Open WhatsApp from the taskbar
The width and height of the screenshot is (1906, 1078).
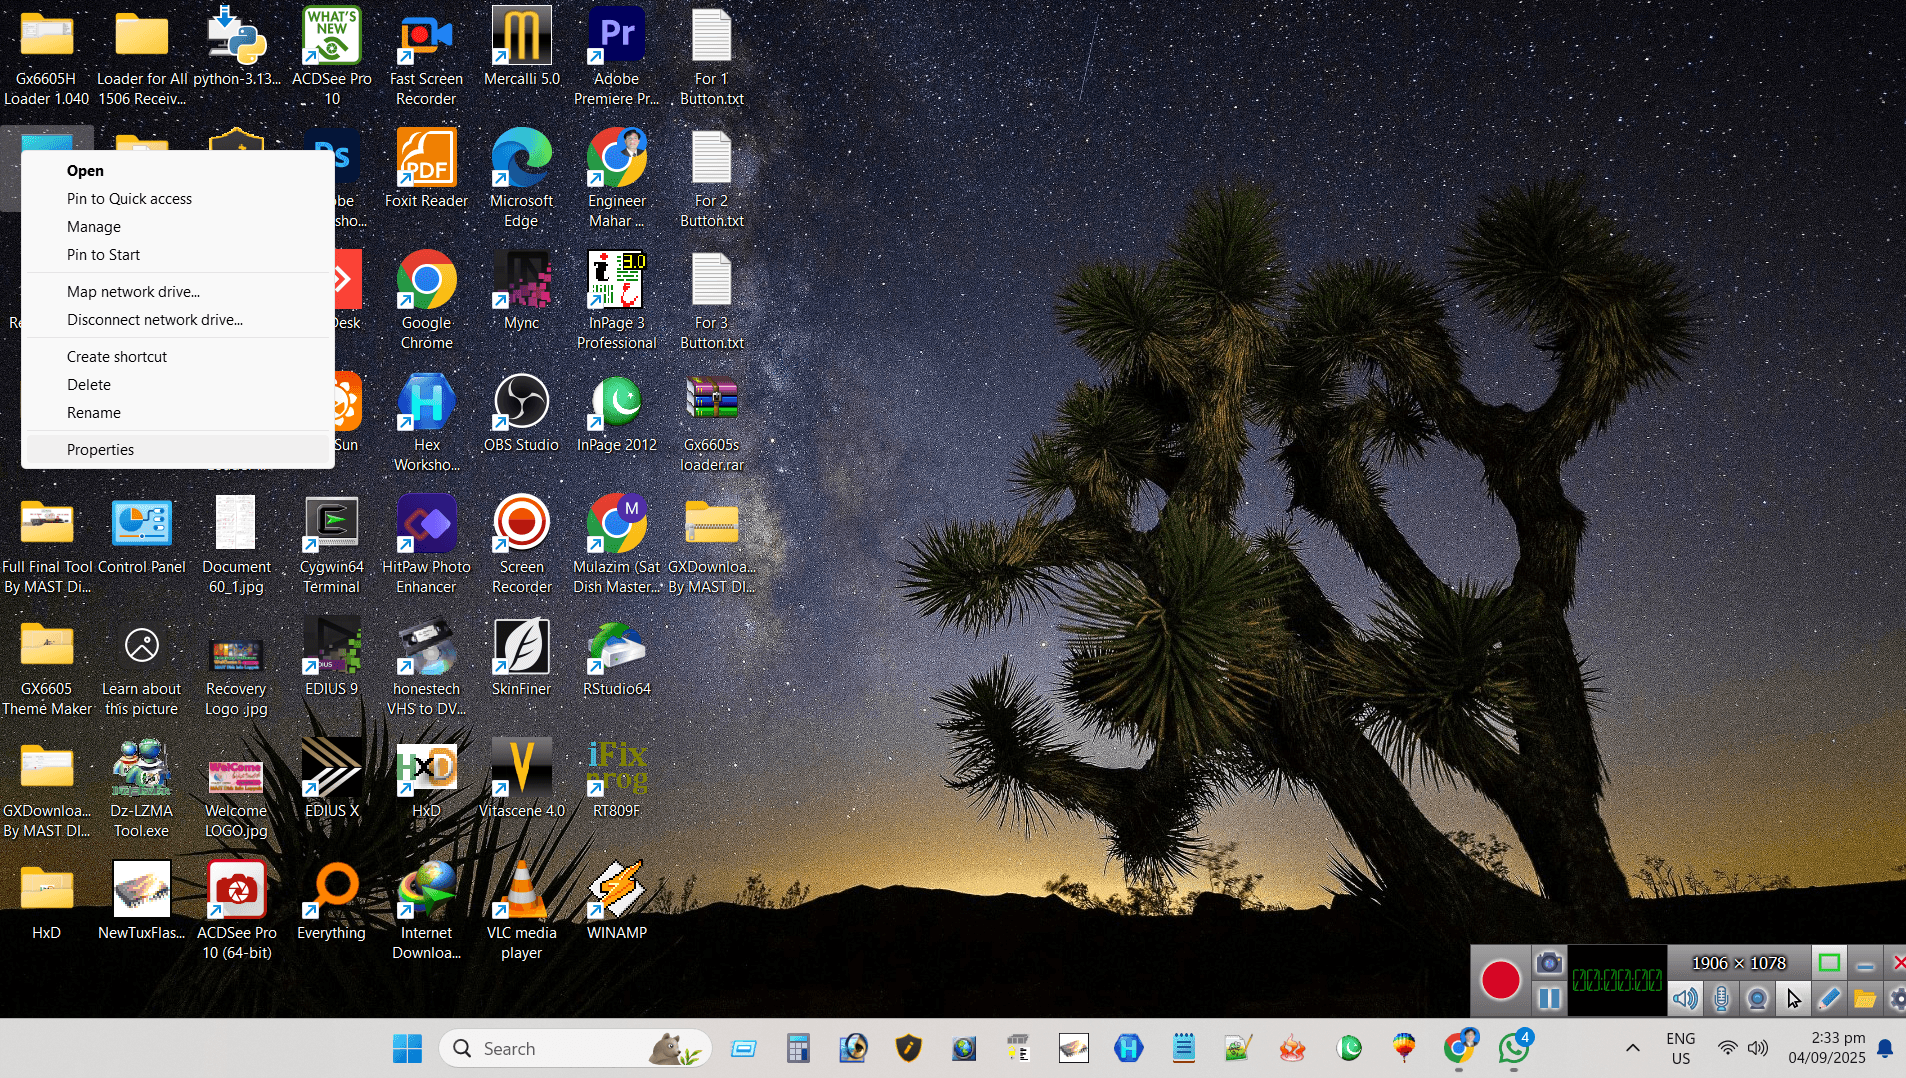pos(1513,1048)
